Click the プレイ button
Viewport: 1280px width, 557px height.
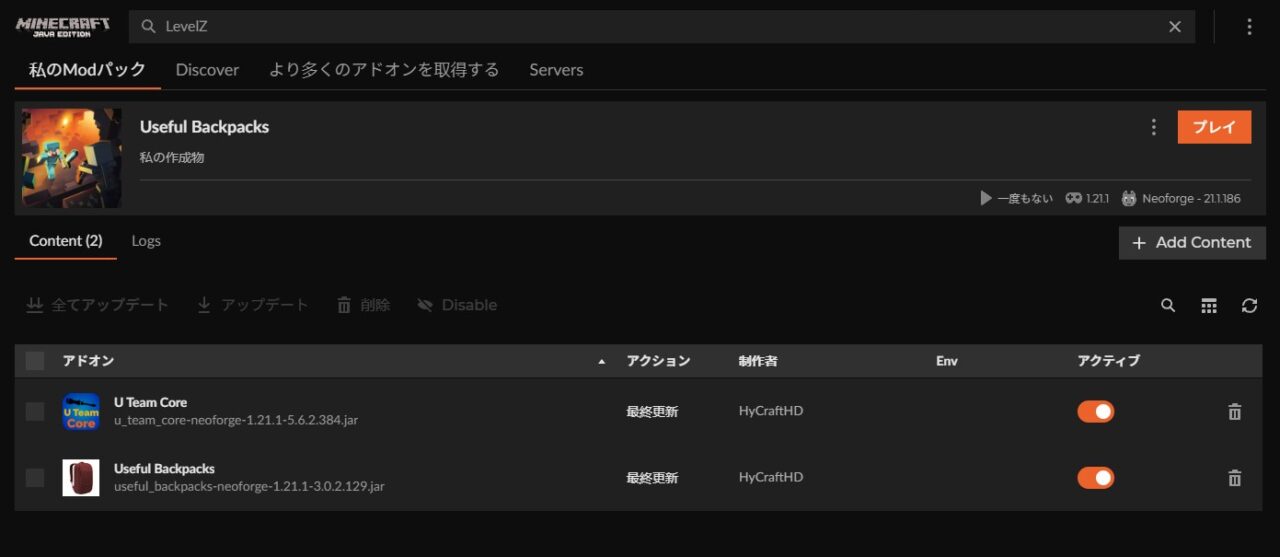coord(1214,127)
